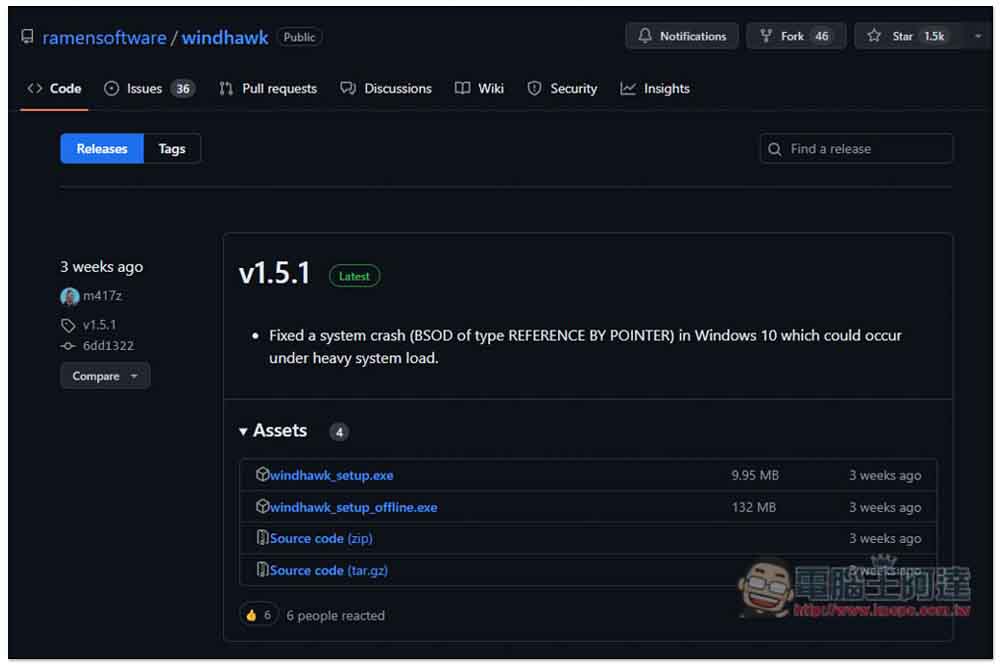This screenshot has height=666, width=1000.
Task: Collapse the Assets section
Action: click(x=274, y=431)
